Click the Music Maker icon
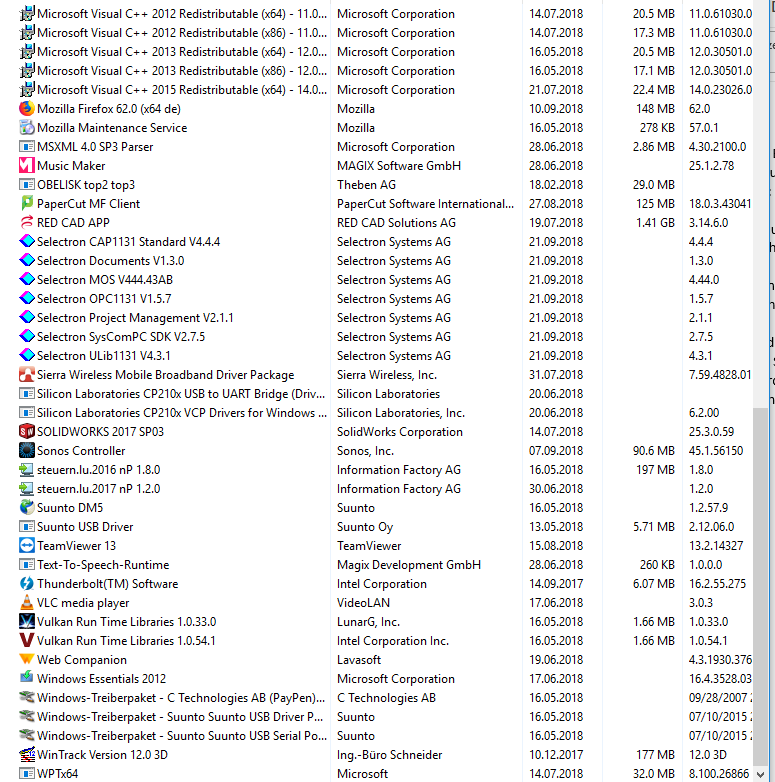This screenshot has height=782, width=775. (26, 166)
